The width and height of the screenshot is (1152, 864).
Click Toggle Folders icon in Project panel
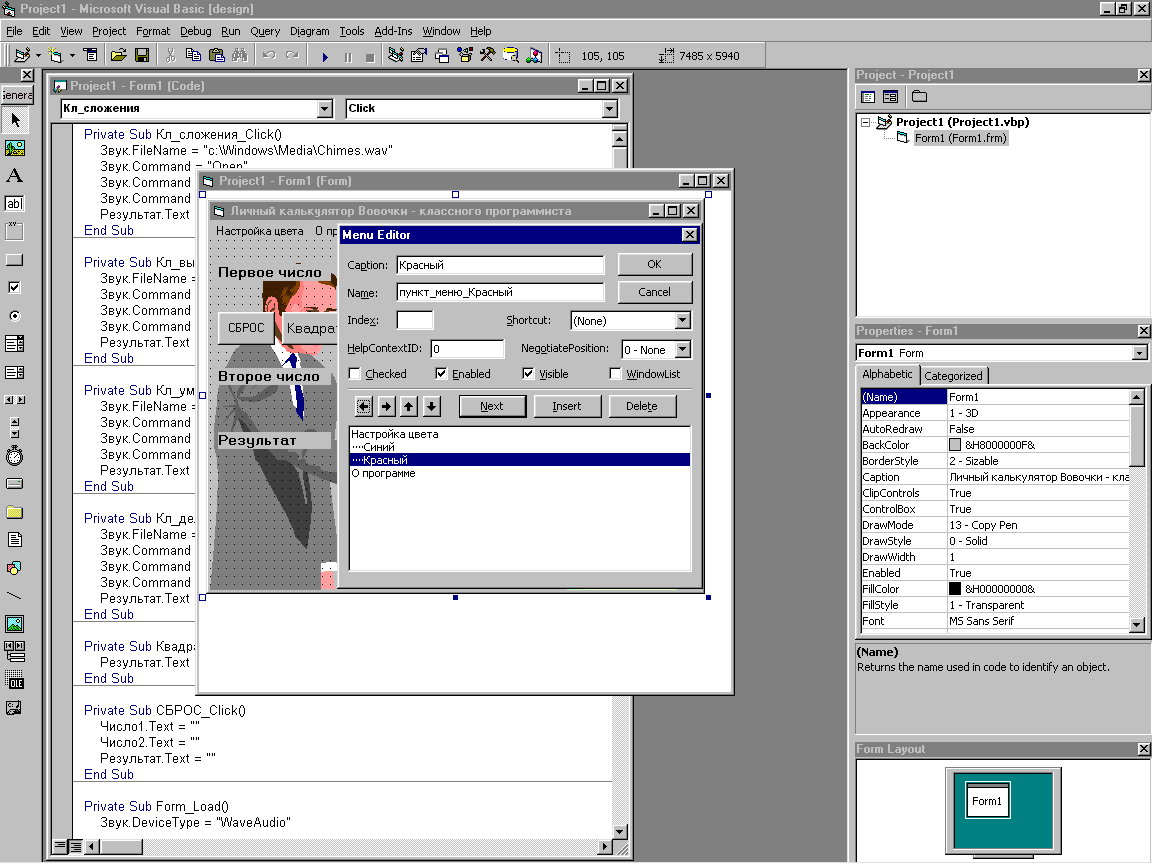[x=918, y=97]
